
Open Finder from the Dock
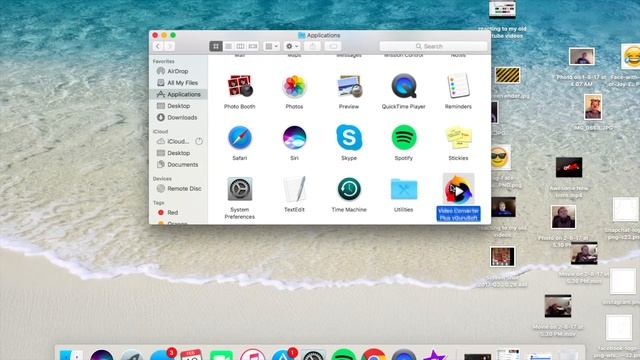[71, 355]
